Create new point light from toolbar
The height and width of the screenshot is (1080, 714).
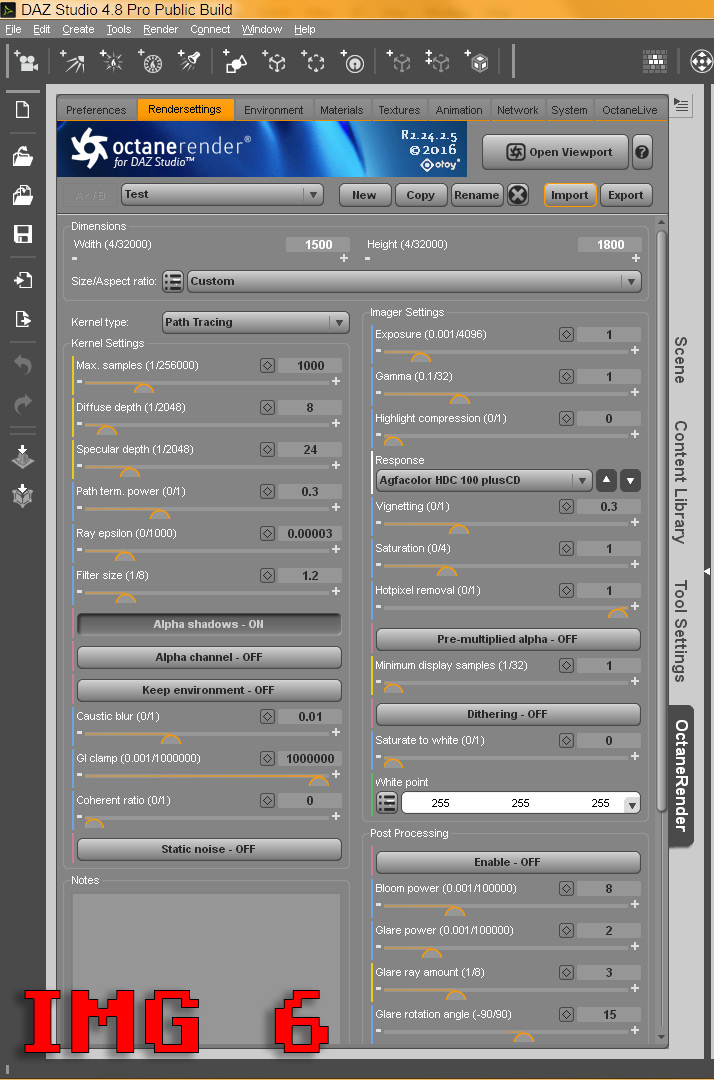click(x=111, y=62)
